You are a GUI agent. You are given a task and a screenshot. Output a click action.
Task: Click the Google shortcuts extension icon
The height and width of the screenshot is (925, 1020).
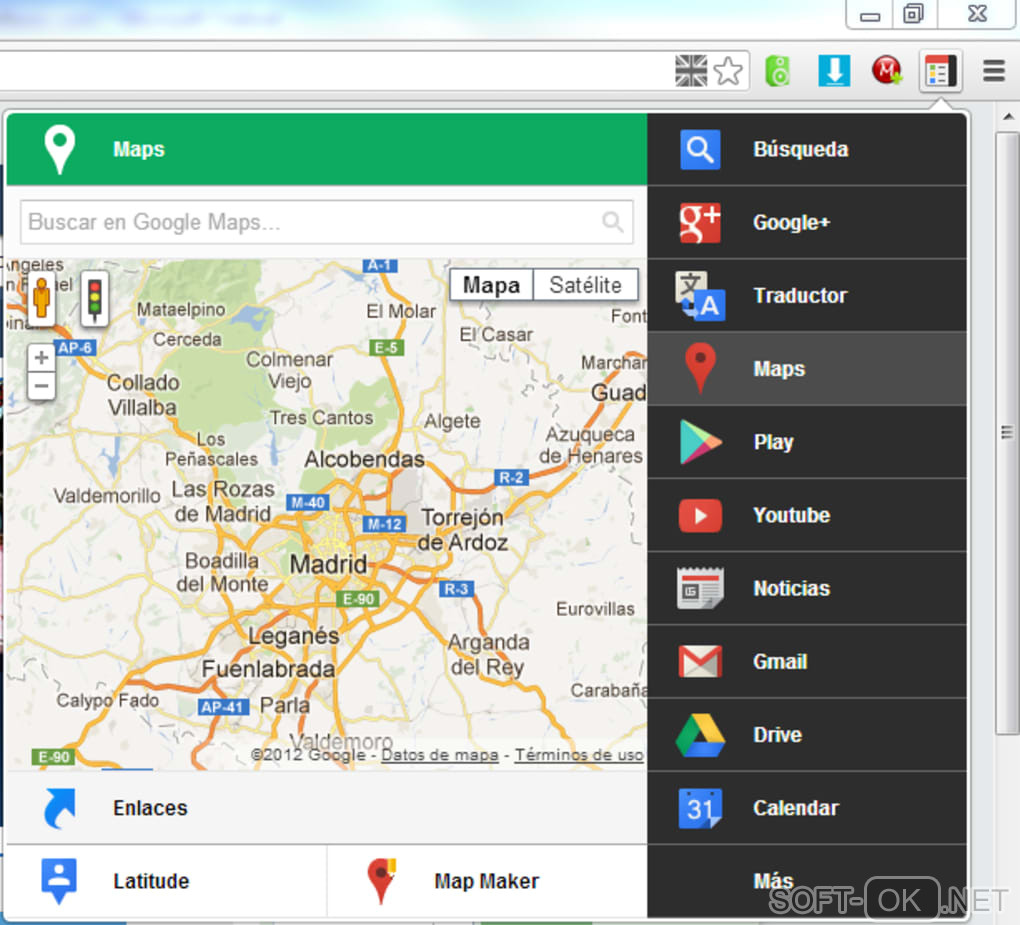point(940,71)
